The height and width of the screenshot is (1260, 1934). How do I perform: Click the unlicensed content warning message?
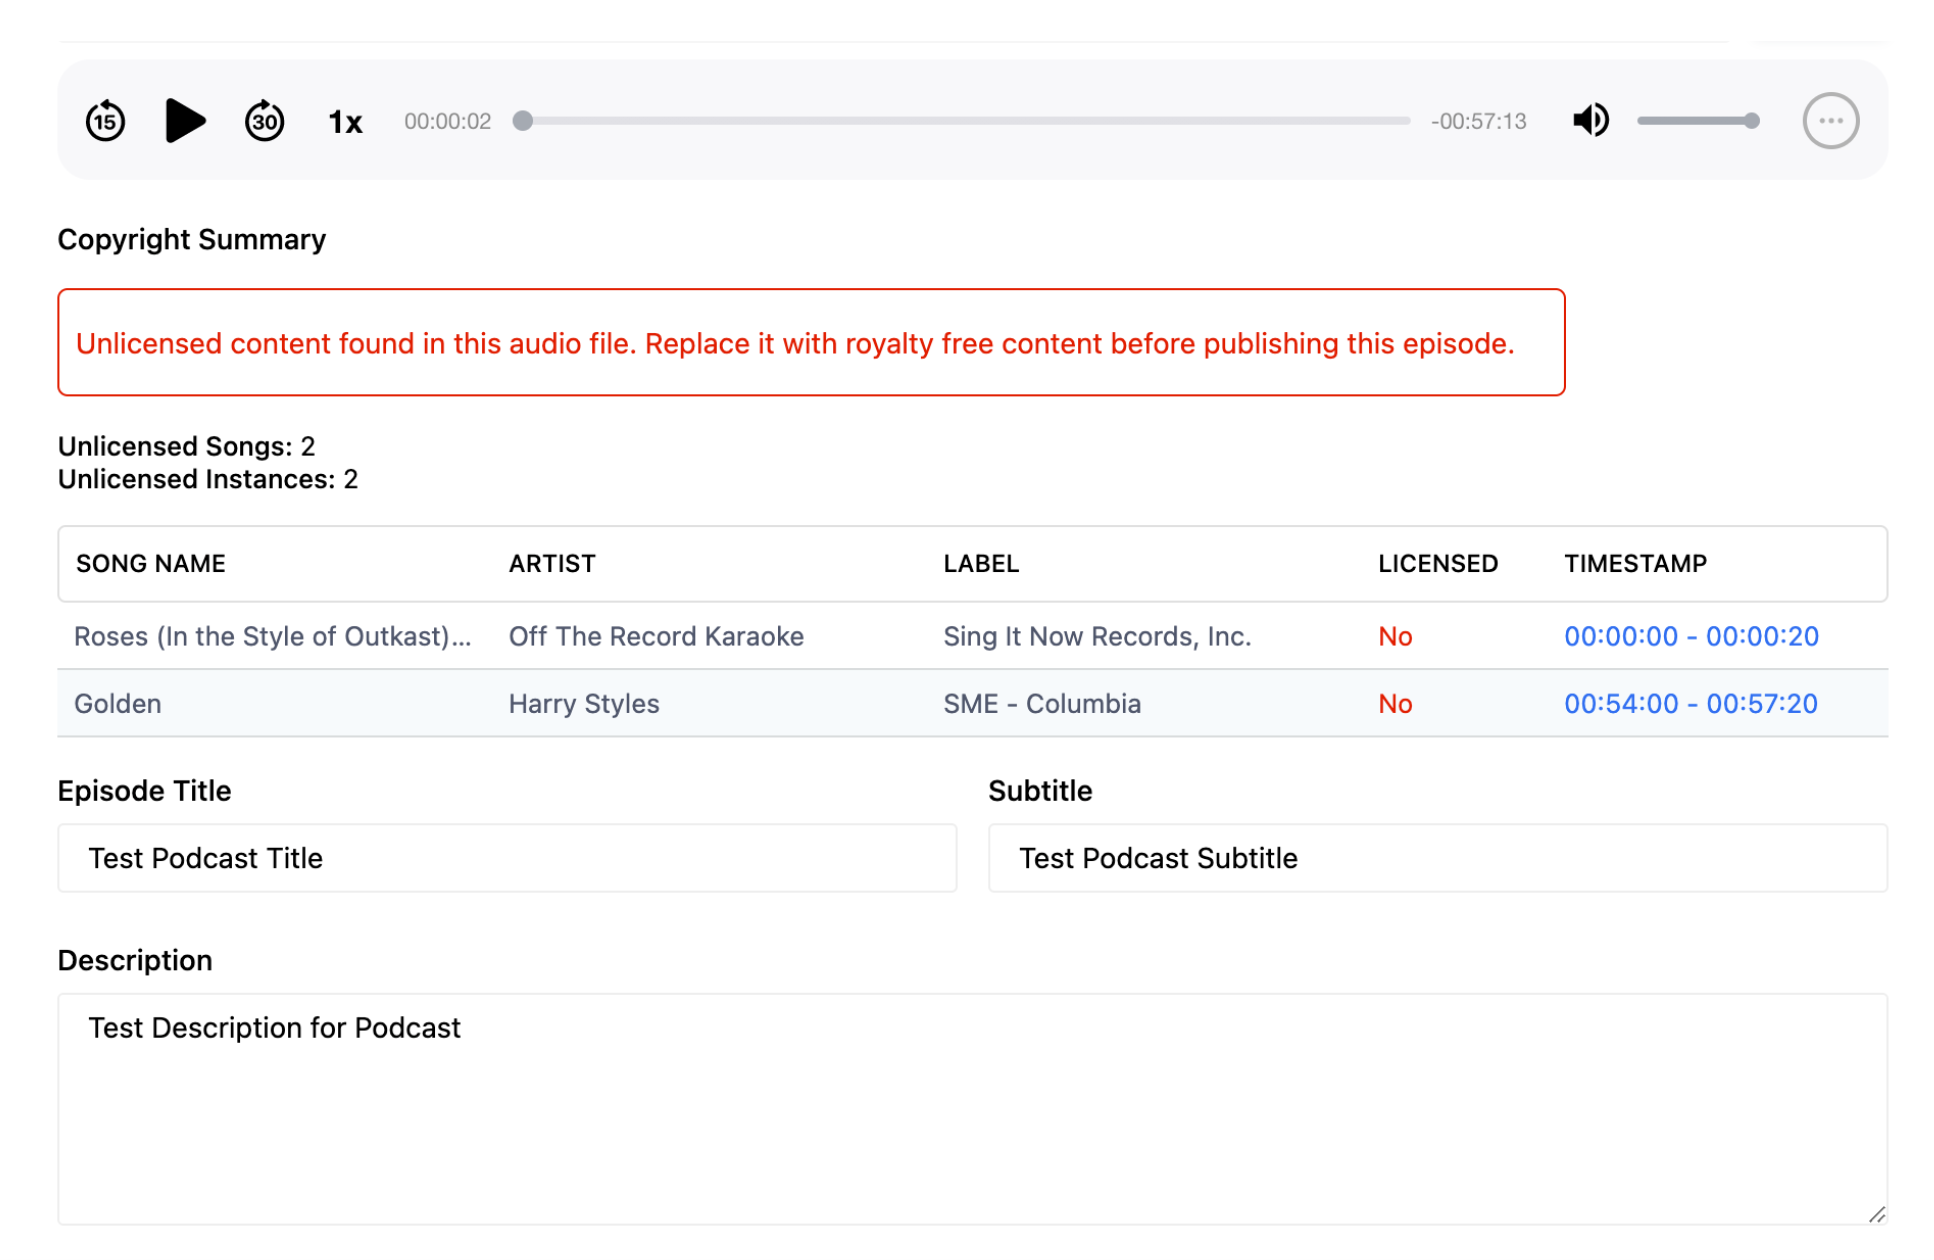pos(811,343)
